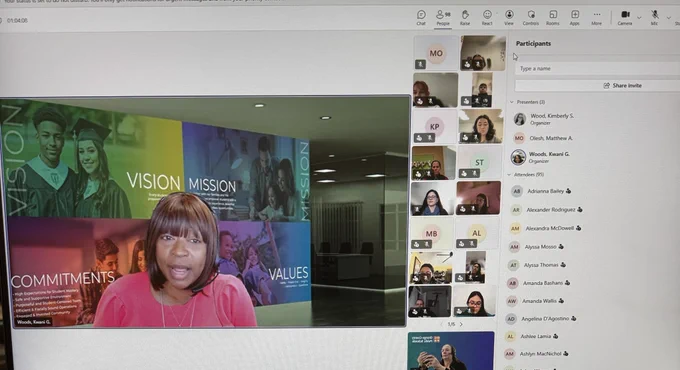Click raised hand icon beside Alexander Rodriguez
Viewport: 680px width, 370px height.
pyautogui.click(x=580, y=210)
